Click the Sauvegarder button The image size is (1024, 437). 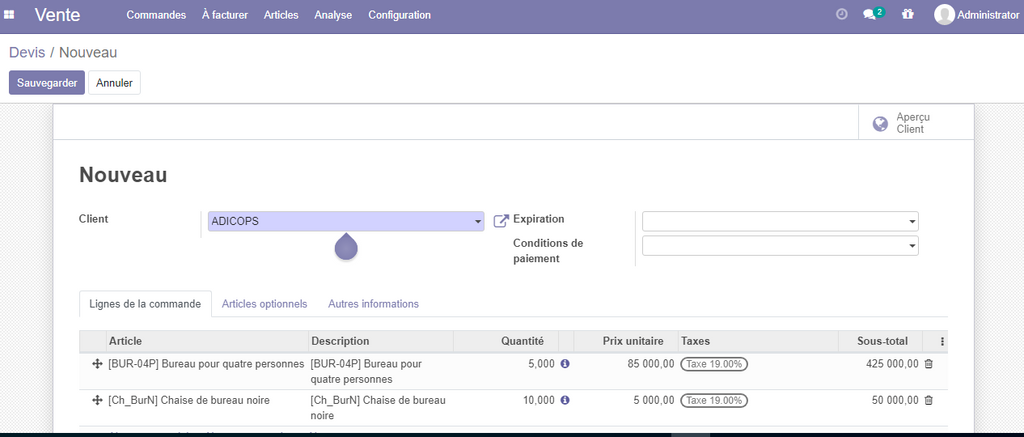click(x=47, y=83)
